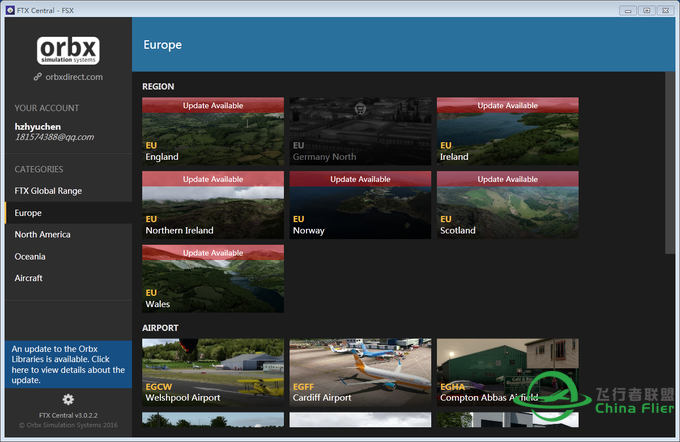Screen dimensions: 680x442
Task: Switch to North America category
Action: [69, 235]
